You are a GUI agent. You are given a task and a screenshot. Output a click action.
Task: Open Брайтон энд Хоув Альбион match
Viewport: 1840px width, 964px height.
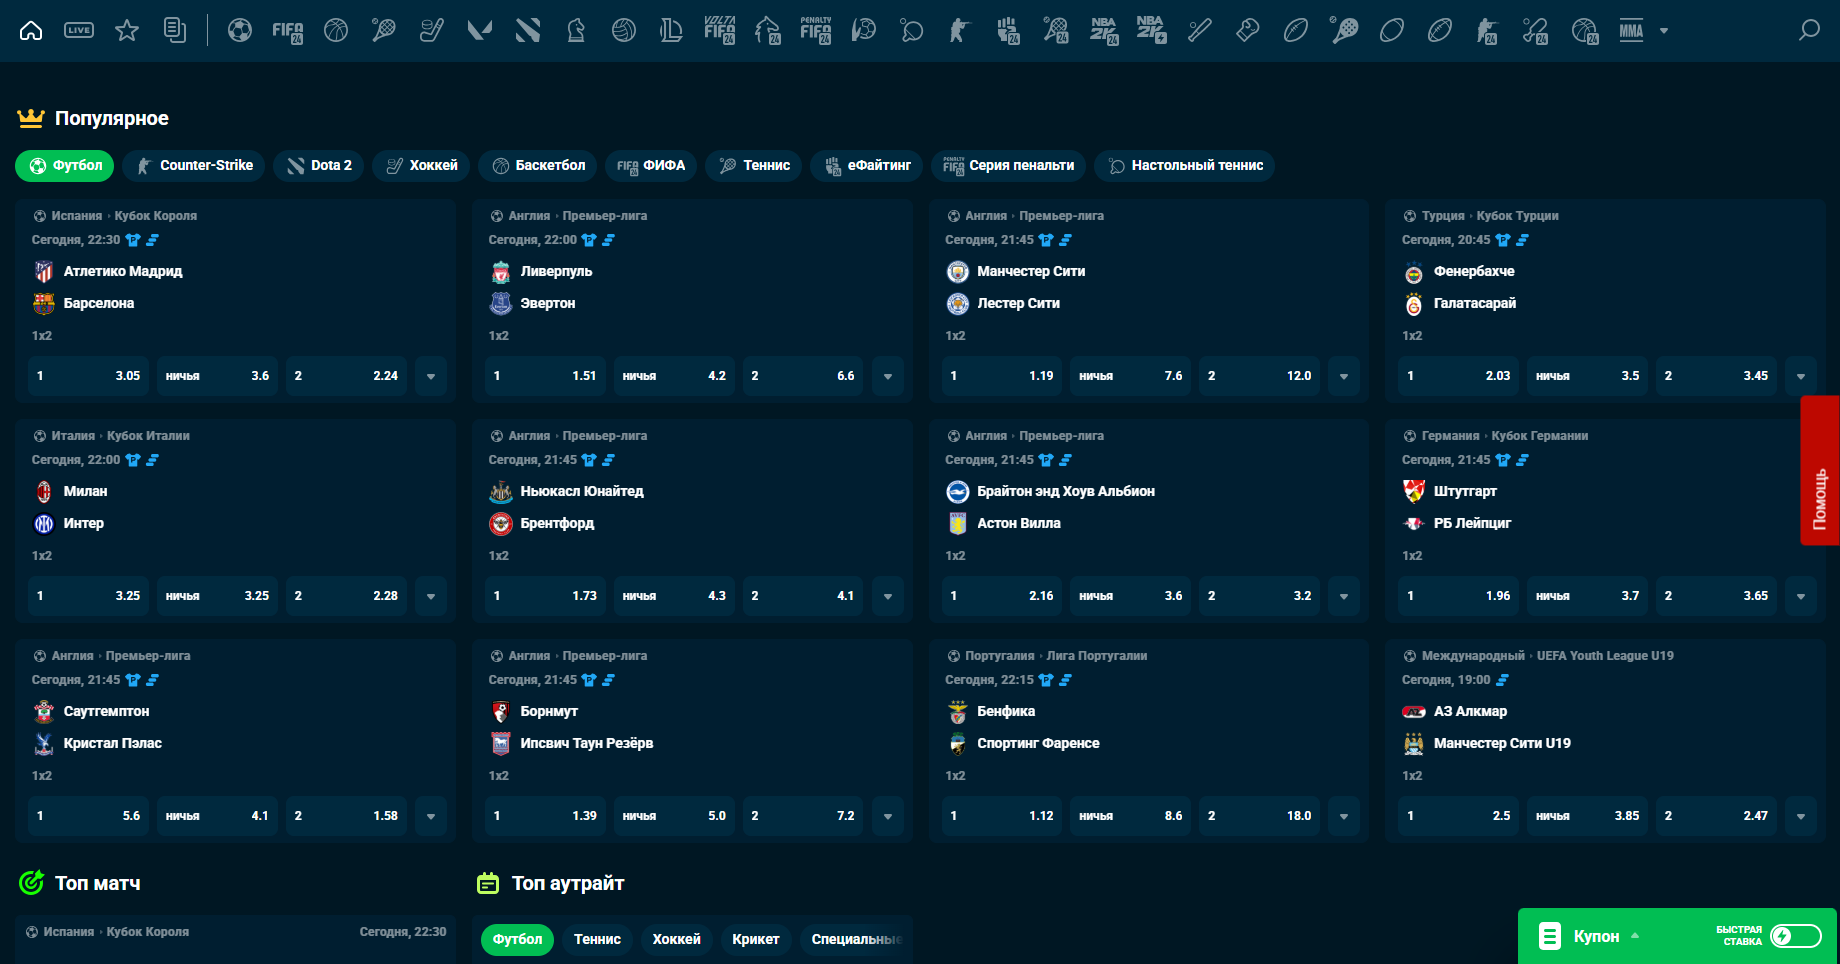[x=1066, y=491]
